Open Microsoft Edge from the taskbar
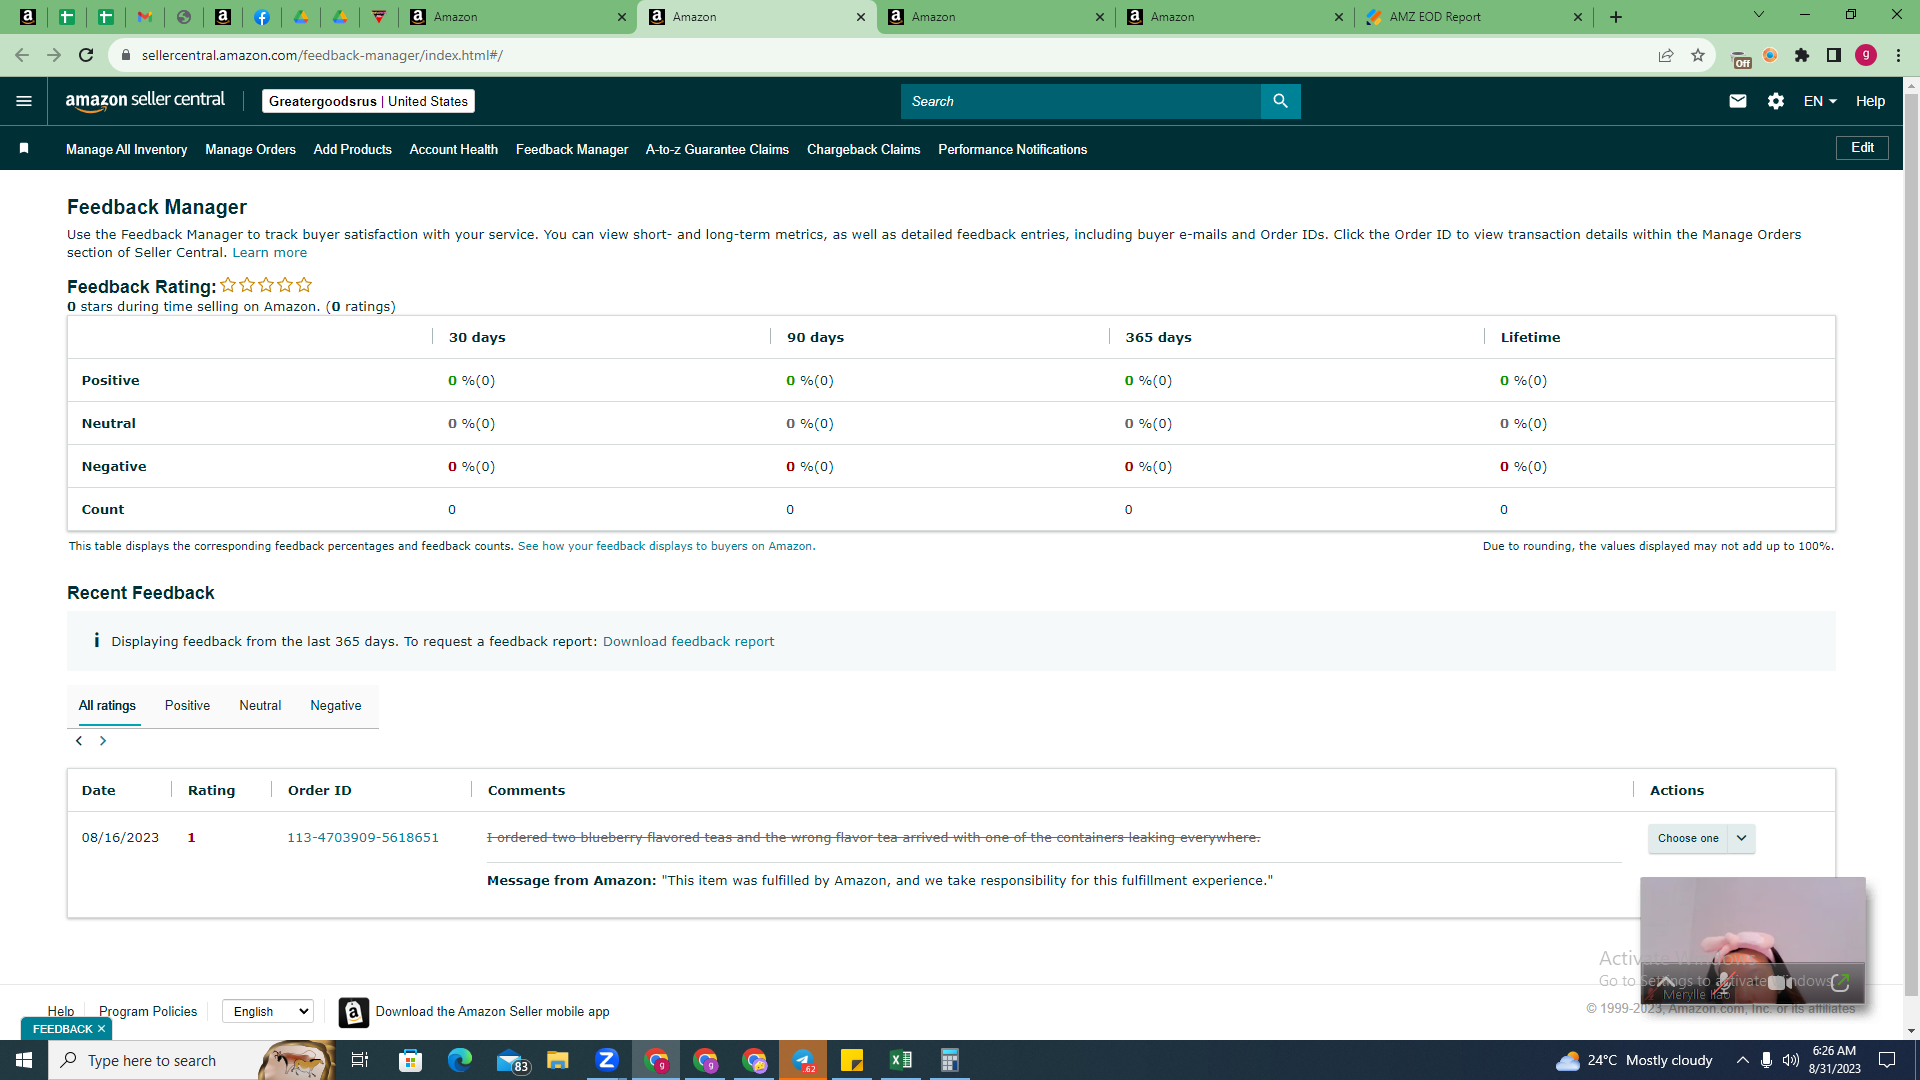The height and width of the screenshot is (1080, 1920). (x=460, y=1060)
